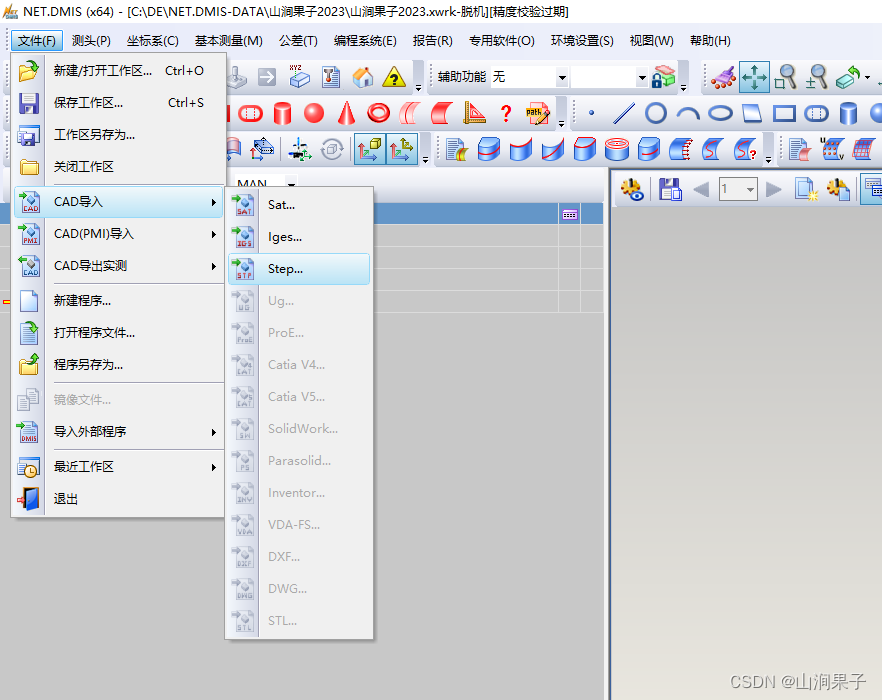
Task: Choose Sat... from CAD import submenu
Action: coord(299,205)
